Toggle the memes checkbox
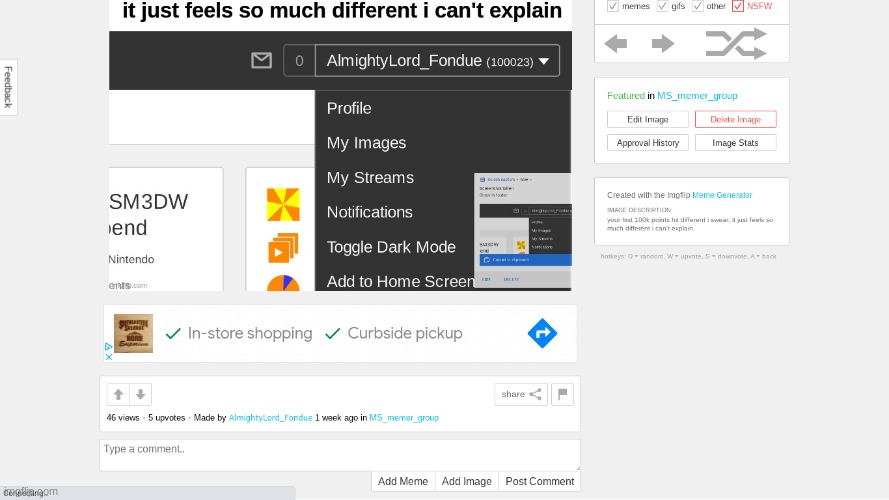This screenshot has width=889, height=500. pyautogui.click(x=613, y=6)
